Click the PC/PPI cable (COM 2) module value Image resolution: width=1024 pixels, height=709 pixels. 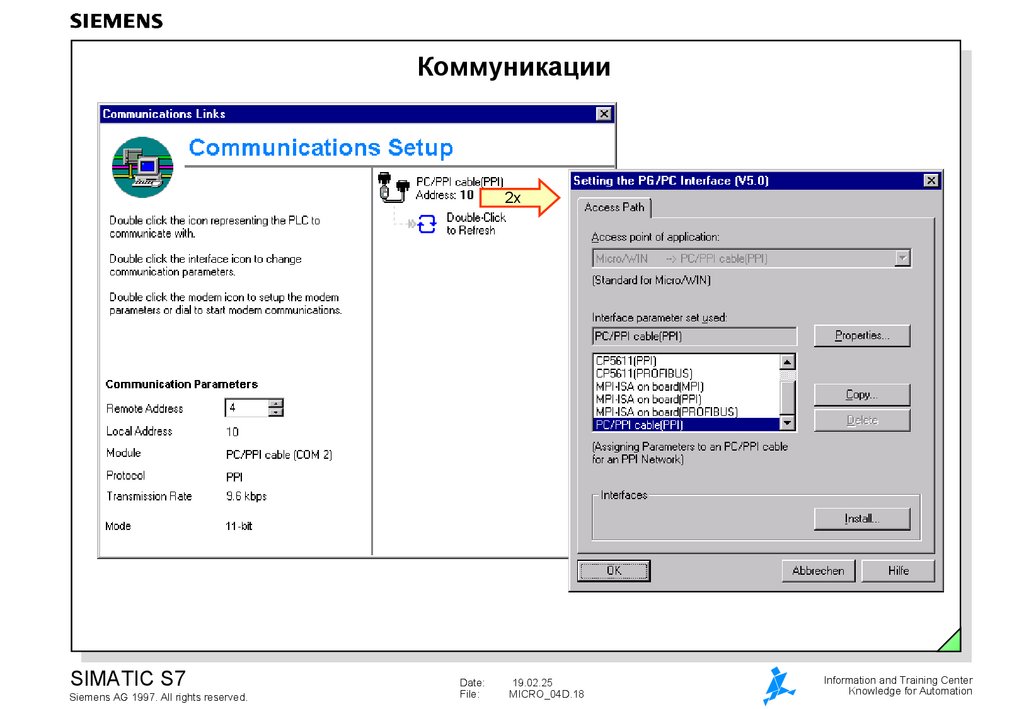pos(279,454)
